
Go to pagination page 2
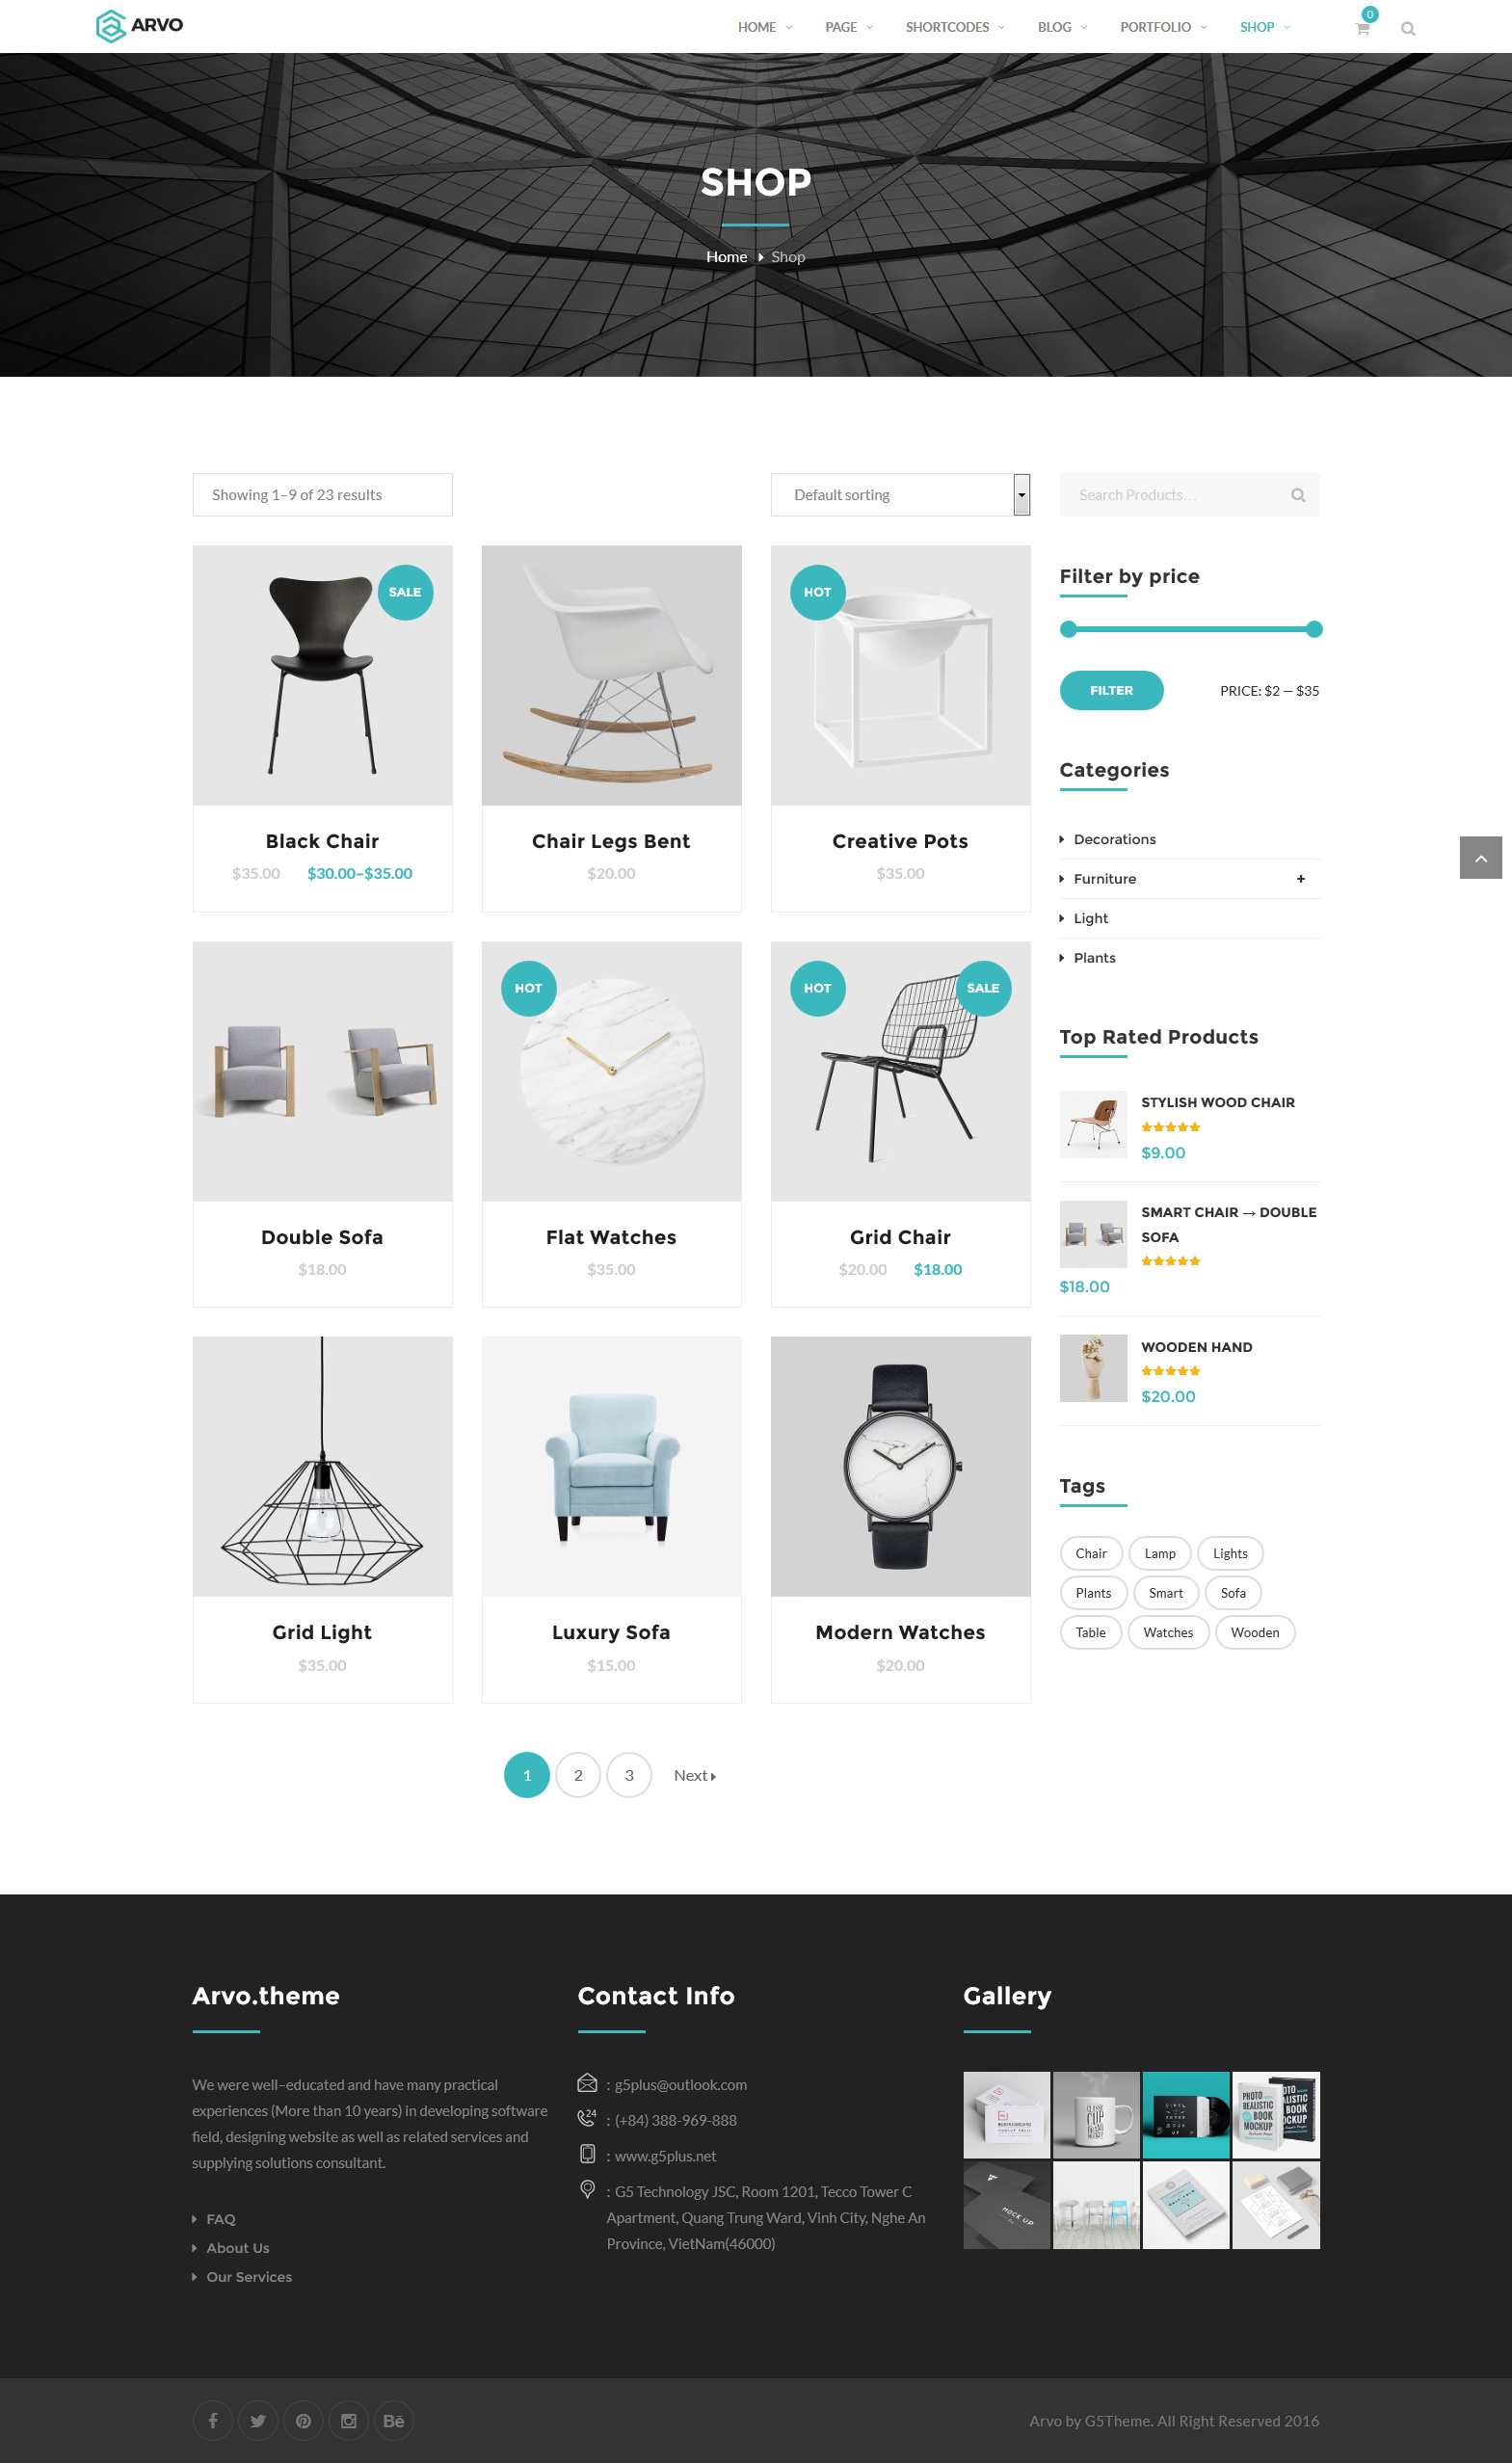[x=578, y=1775]
